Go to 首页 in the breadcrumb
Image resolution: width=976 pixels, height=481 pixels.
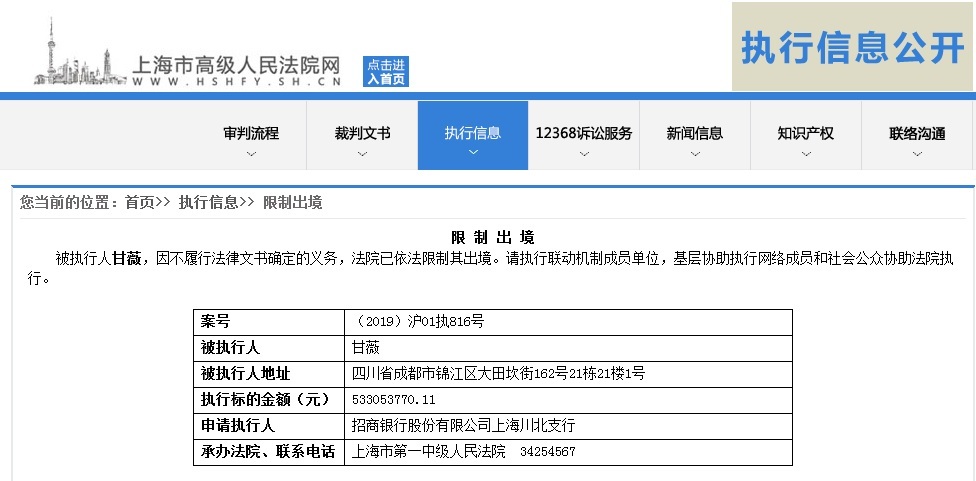coord(139,202)
